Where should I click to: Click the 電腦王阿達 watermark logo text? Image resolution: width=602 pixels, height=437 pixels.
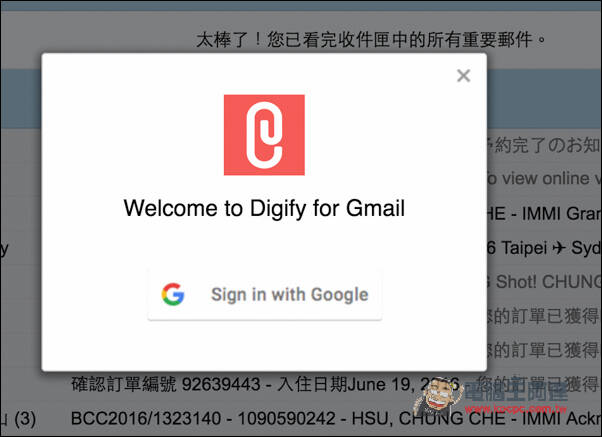pyautogui.click(x=516, y=390)
